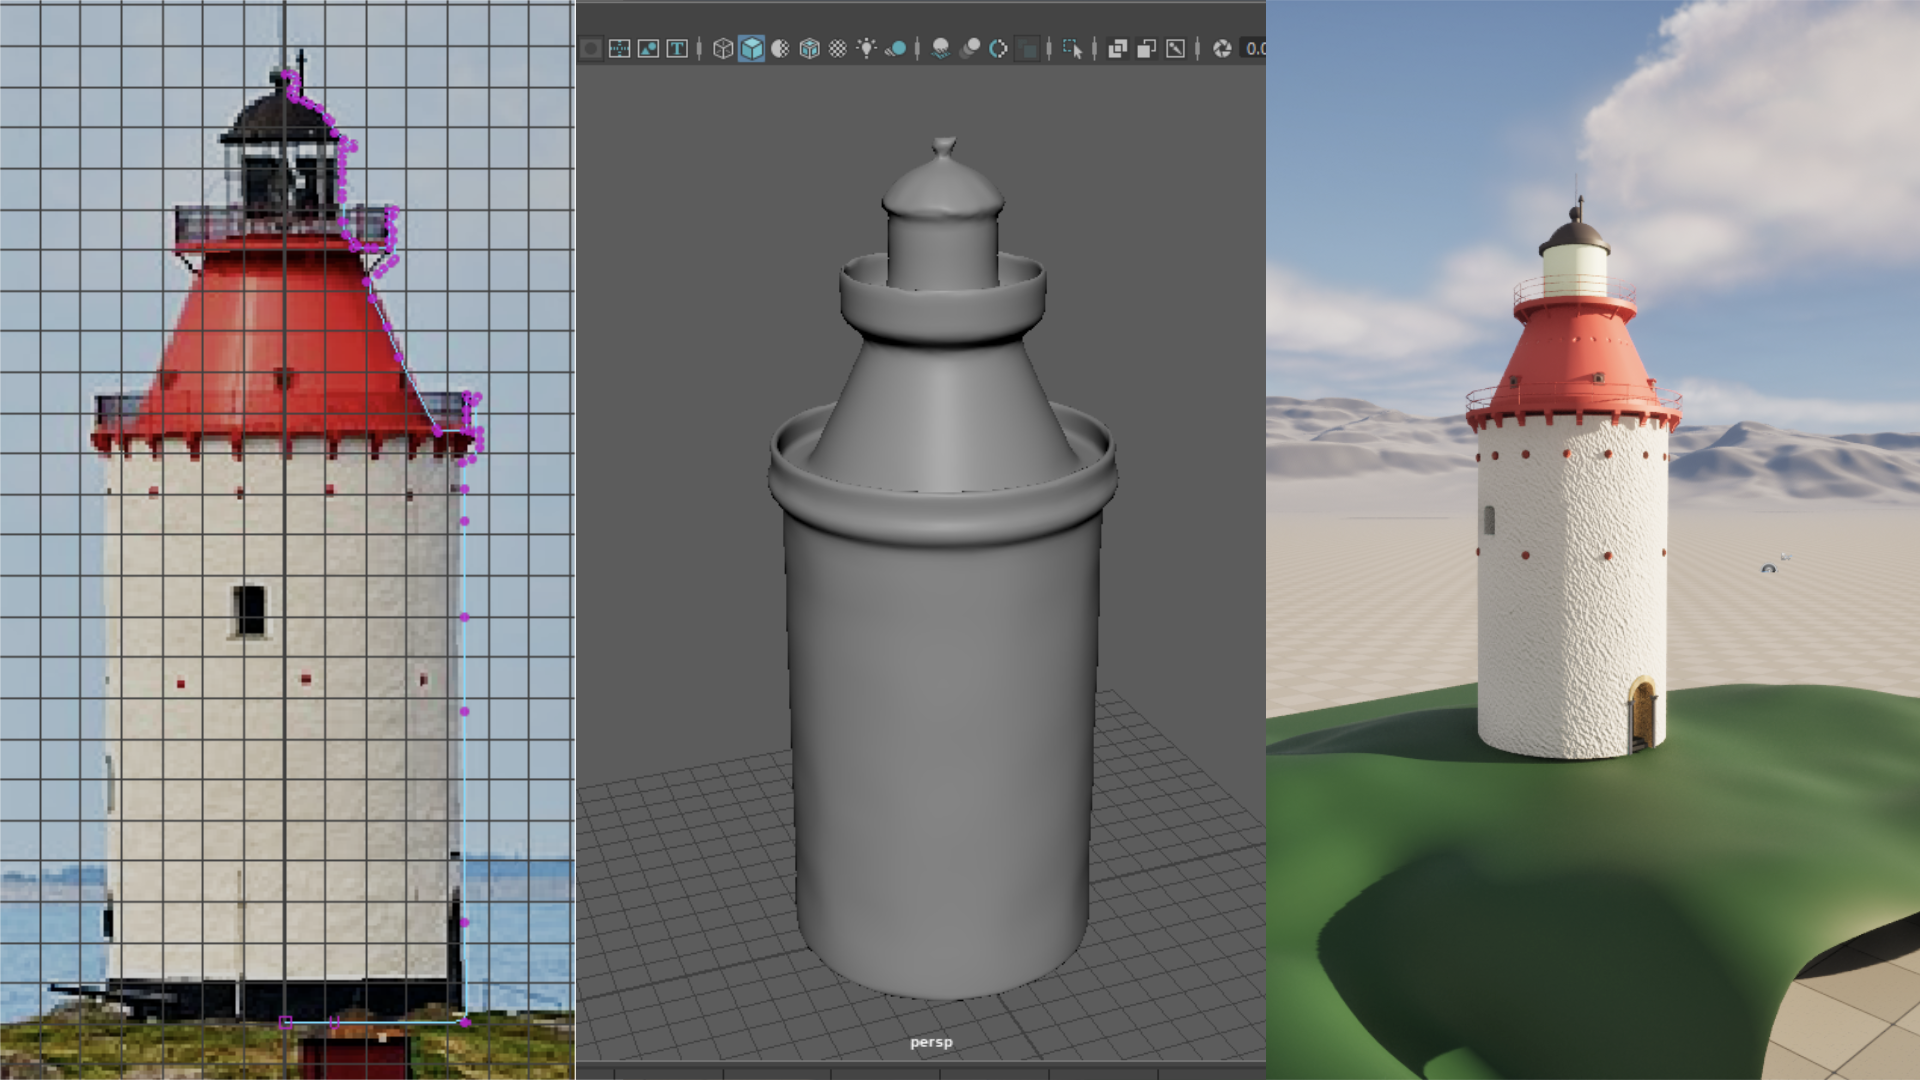Enable Multisample Anti-aliasing icon
This screenshot has height=1080, width=1920.
click(998, 48)
